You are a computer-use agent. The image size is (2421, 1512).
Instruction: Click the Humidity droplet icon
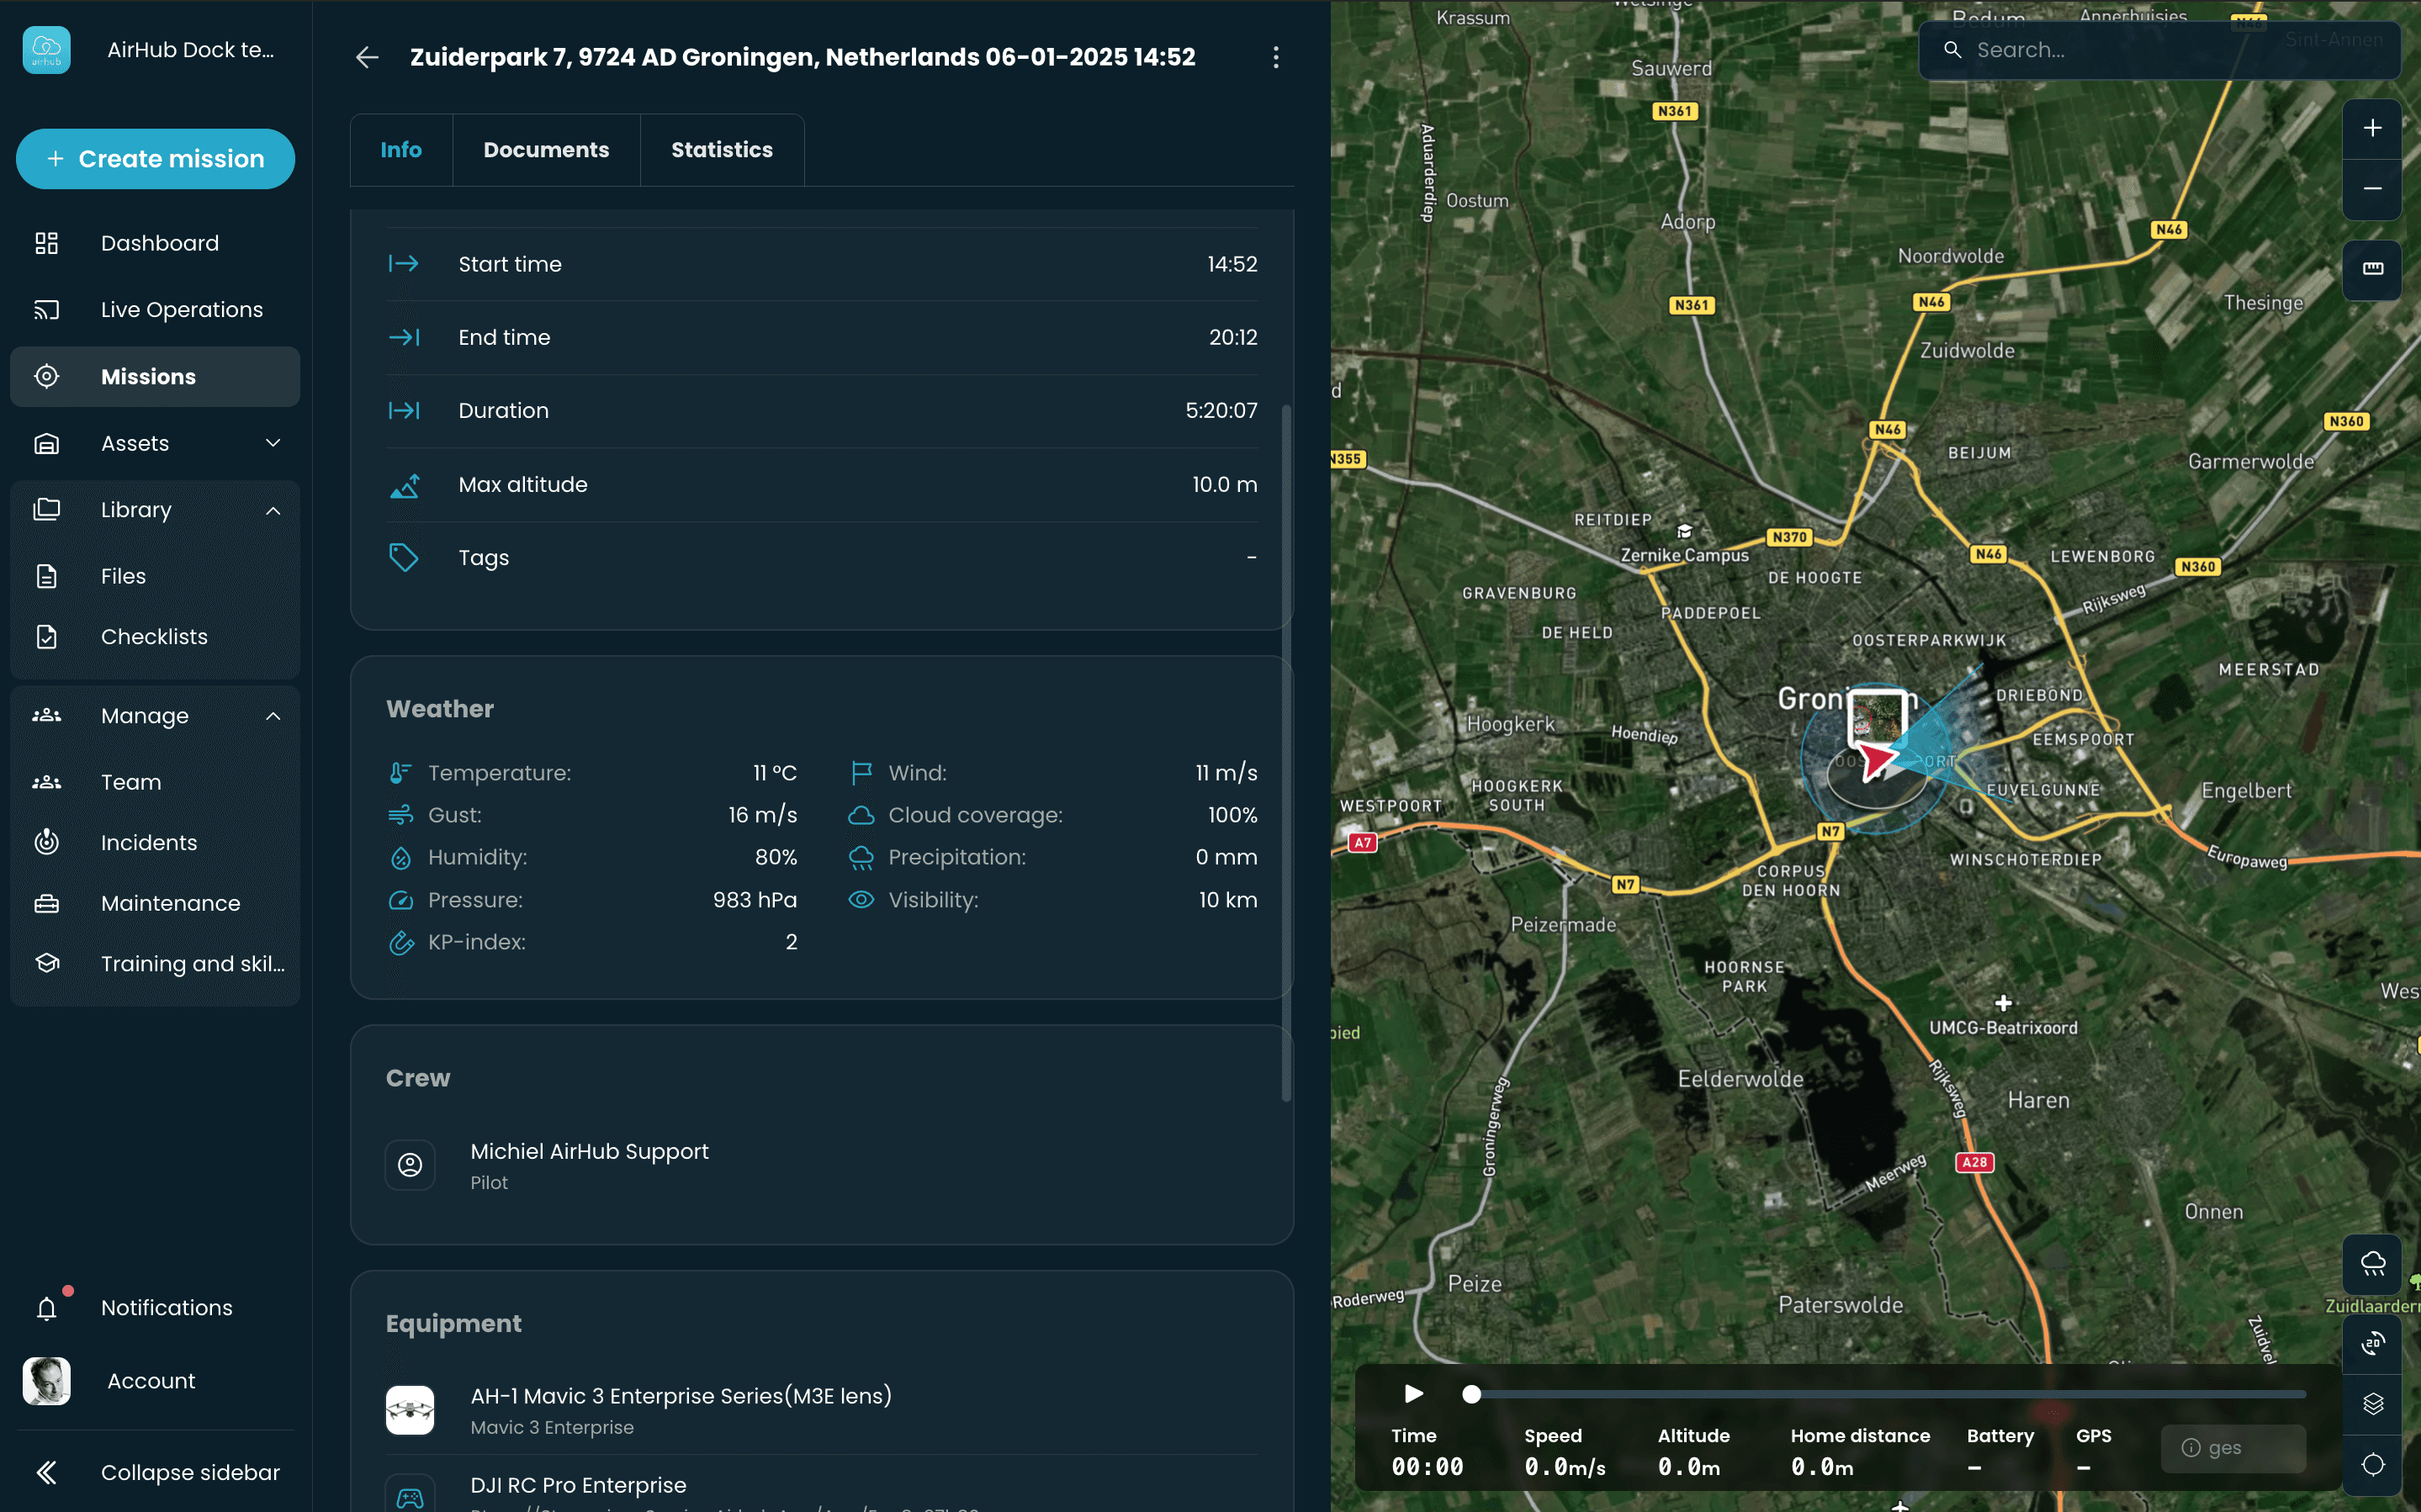pos(400,858)
